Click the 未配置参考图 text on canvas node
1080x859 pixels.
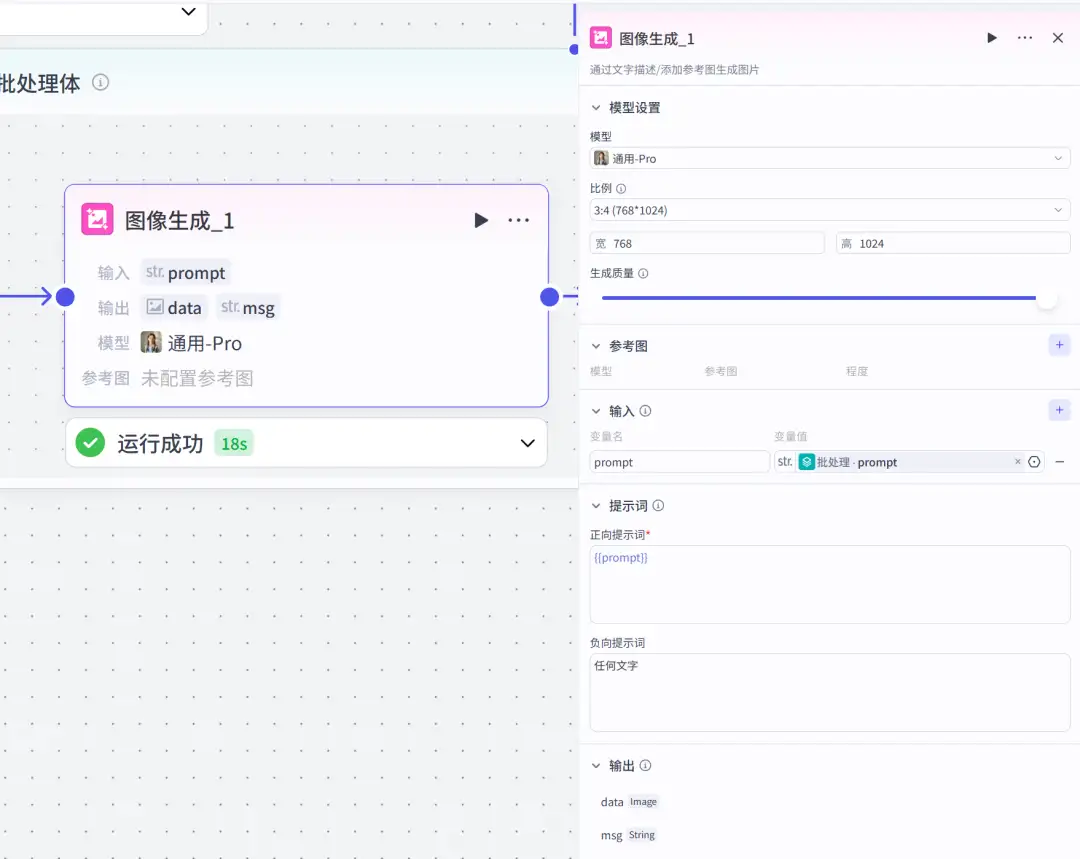pos(198,378)
